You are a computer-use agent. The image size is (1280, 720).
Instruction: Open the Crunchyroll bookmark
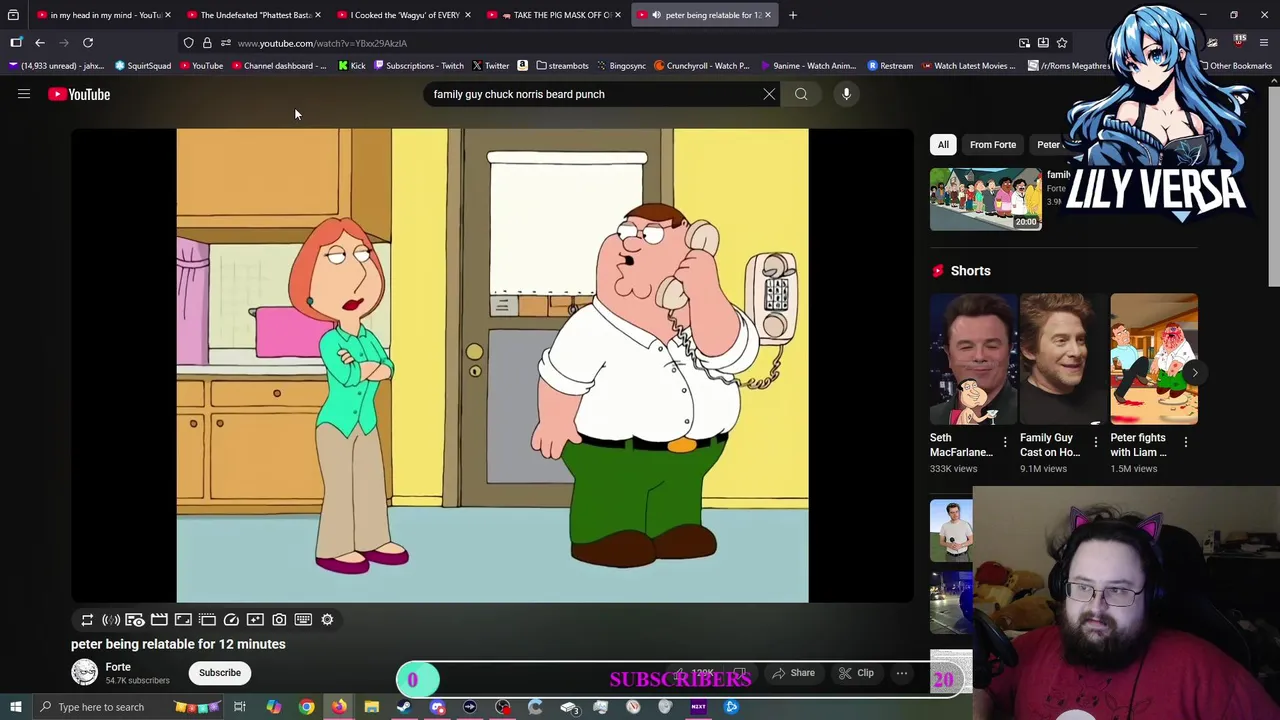tap(701, 66)
